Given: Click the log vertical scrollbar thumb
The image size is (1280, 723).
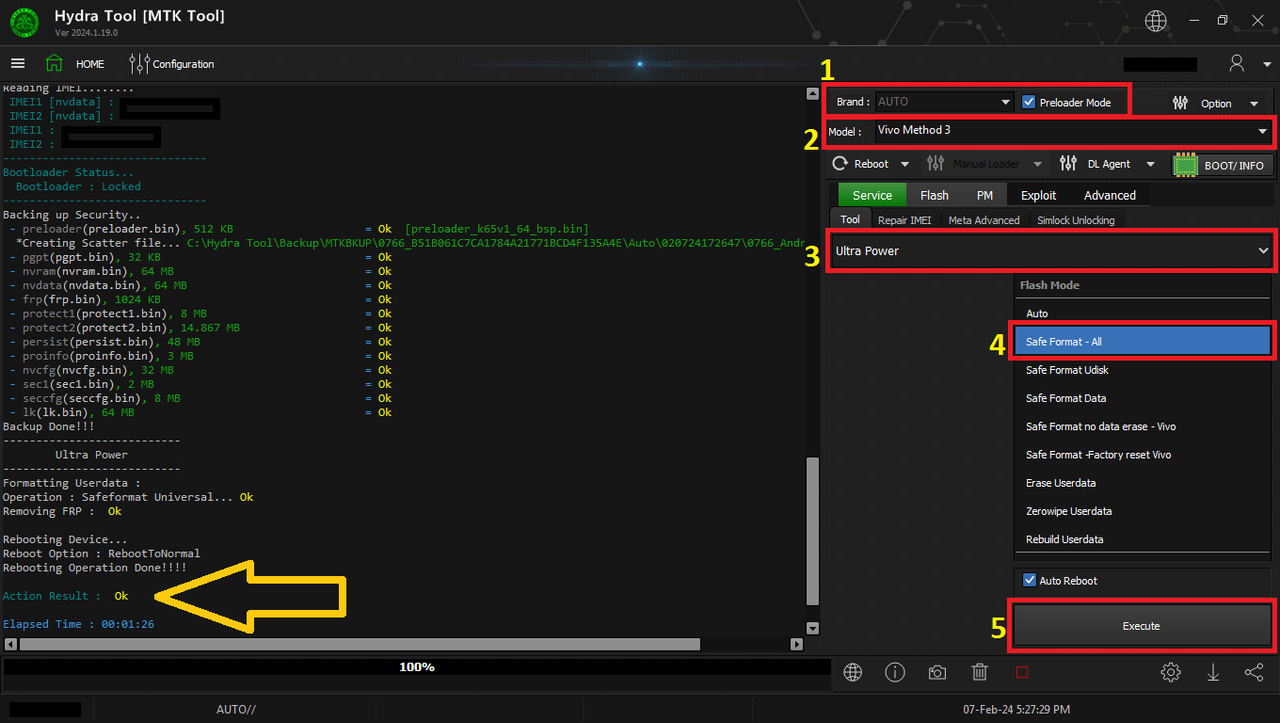Looking at the screenshot, I should 812,531.
